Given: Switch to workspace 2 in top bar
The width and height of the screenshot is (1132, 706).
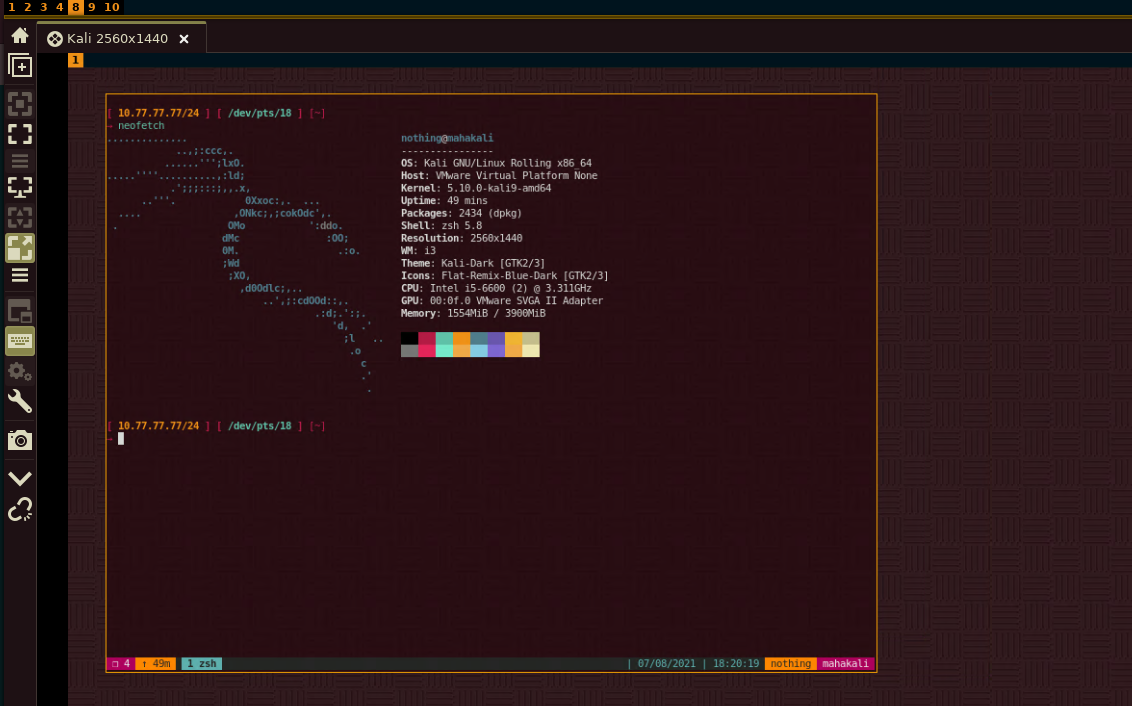Looking at the screenshot, I should [27, 7].
